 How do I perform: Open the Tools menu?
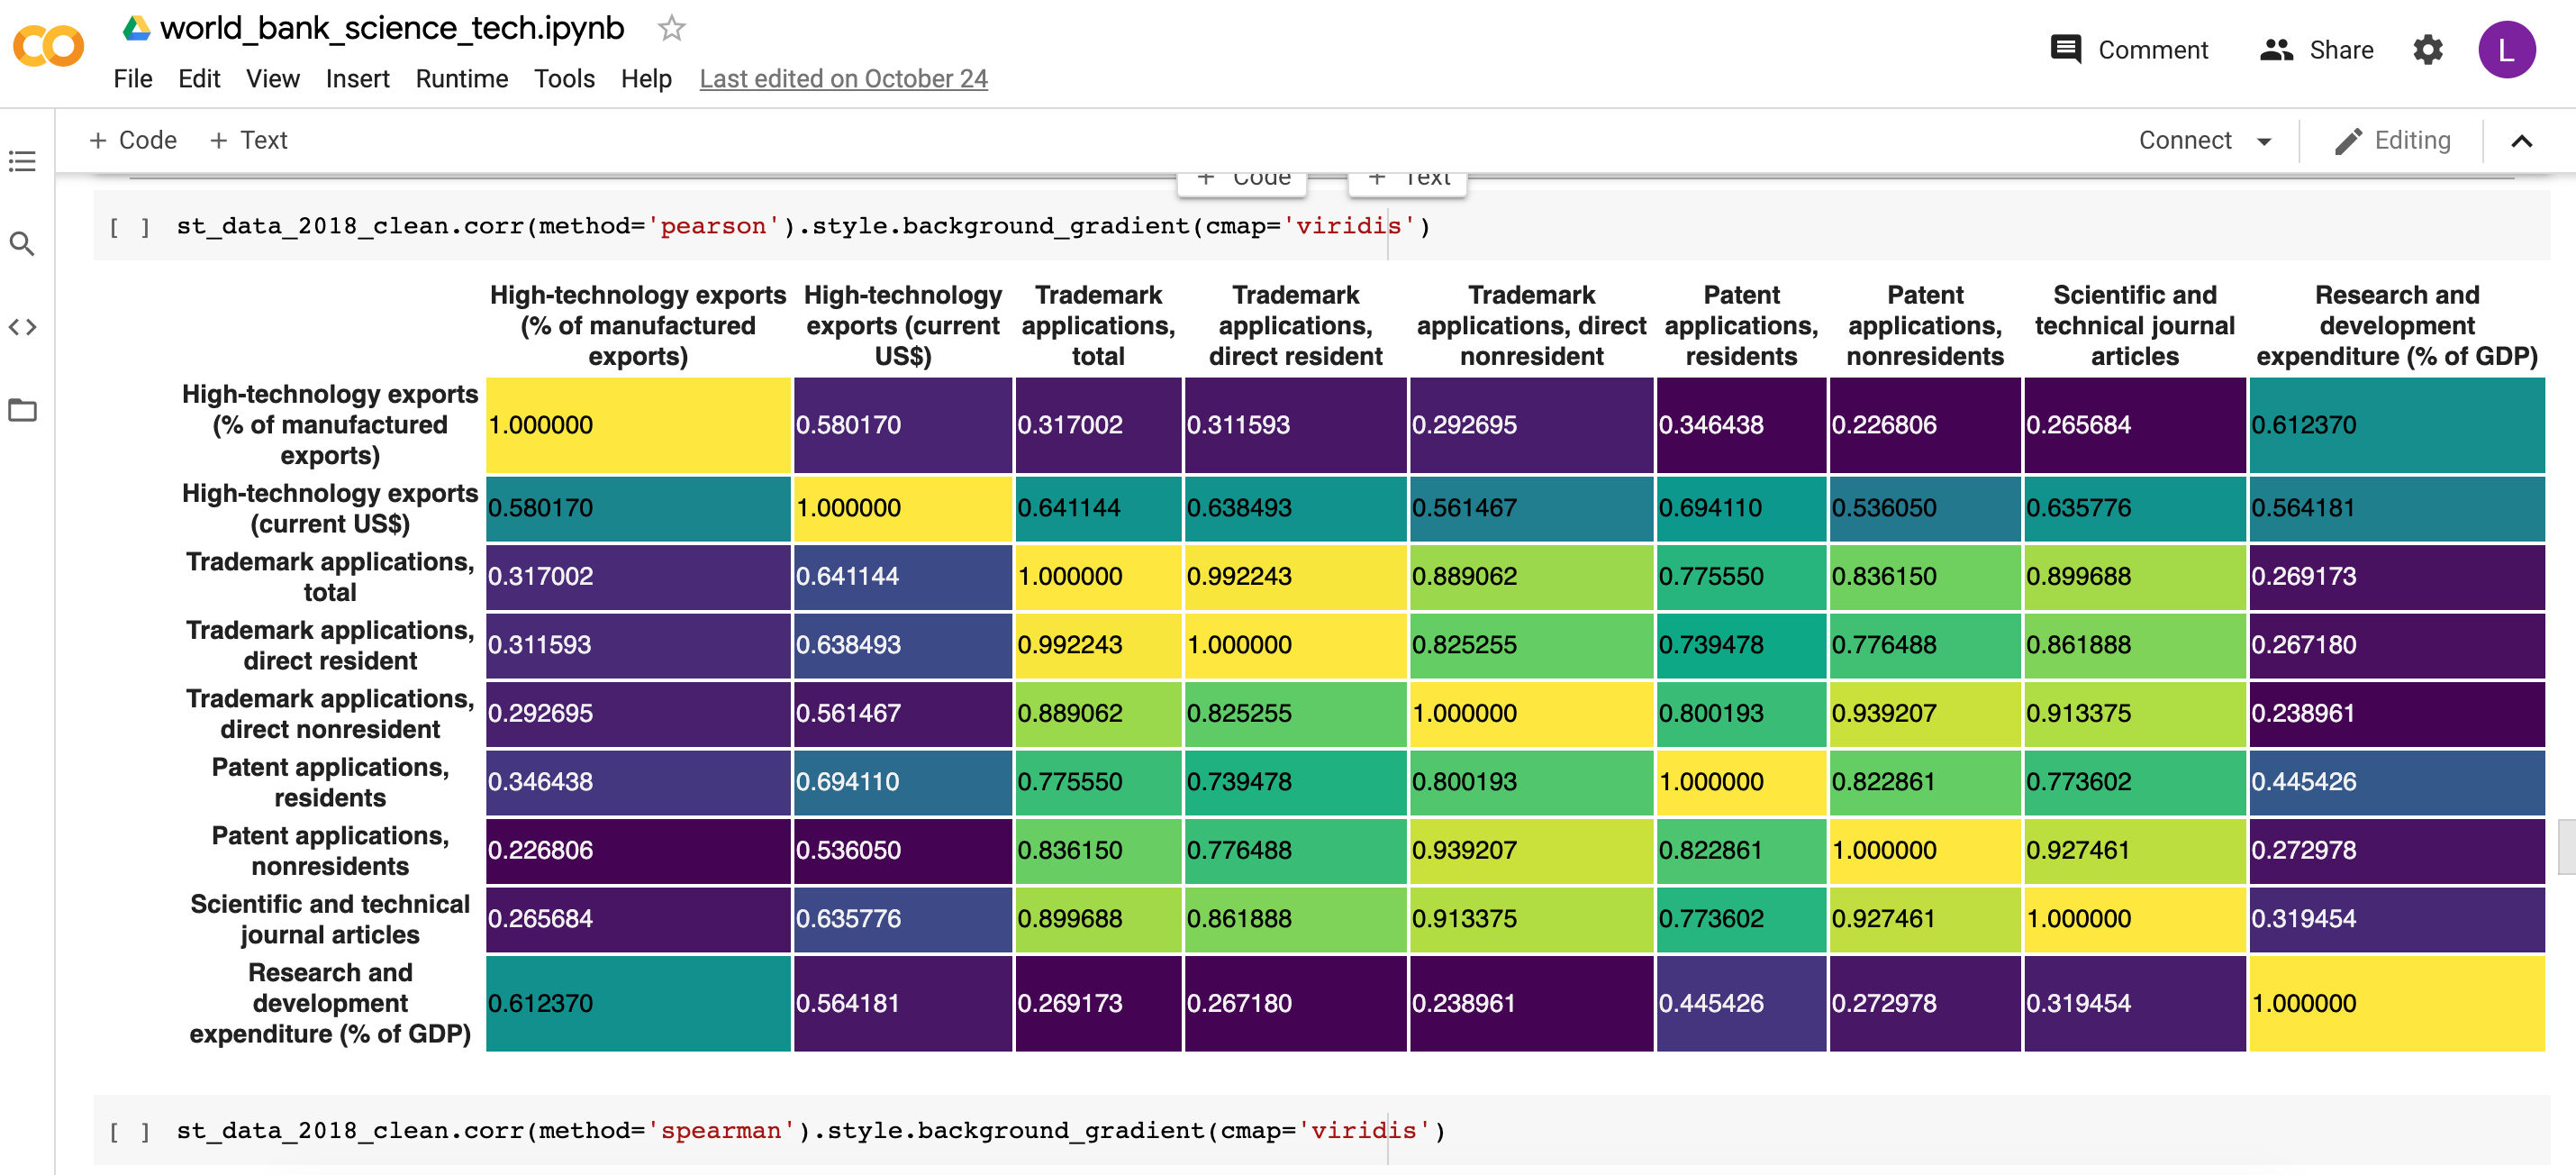(563, 79)
